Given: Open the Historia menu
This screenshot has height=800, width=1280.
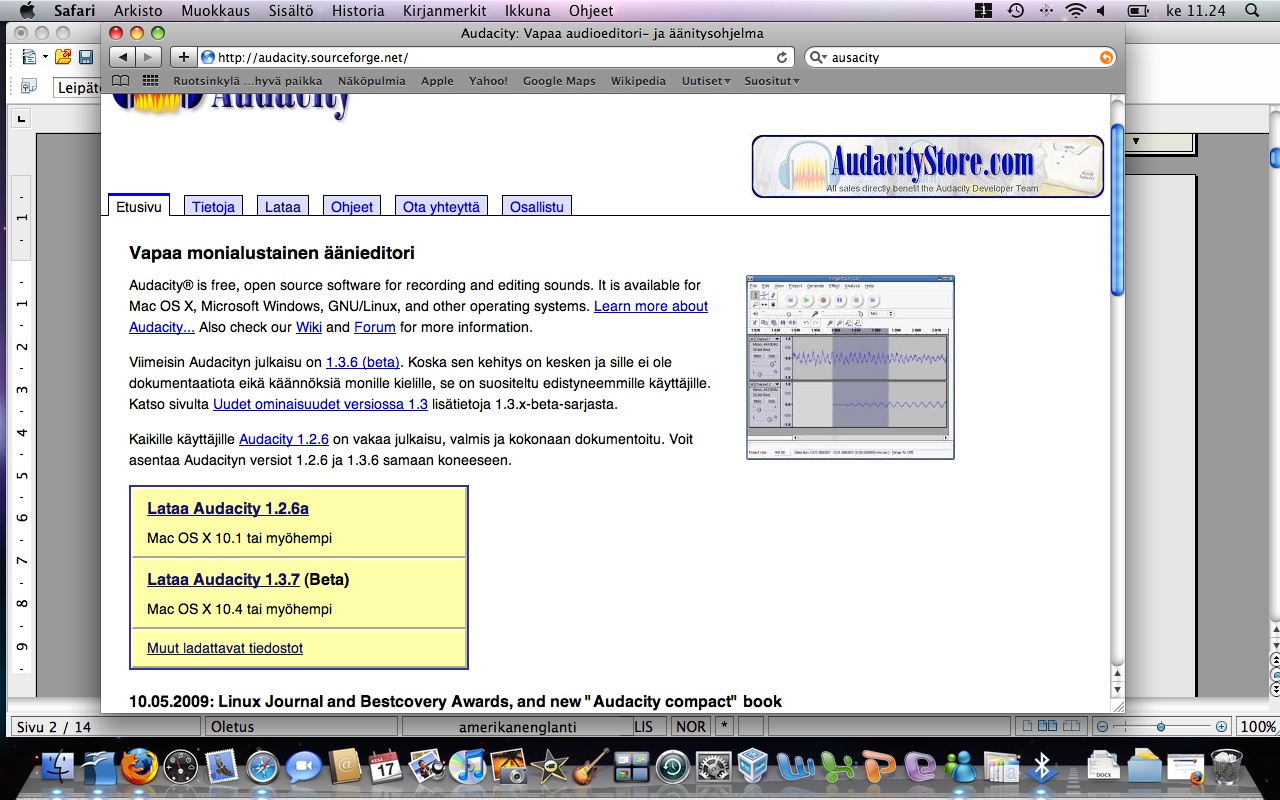Looking at the screenshot, I should (357, 11).
